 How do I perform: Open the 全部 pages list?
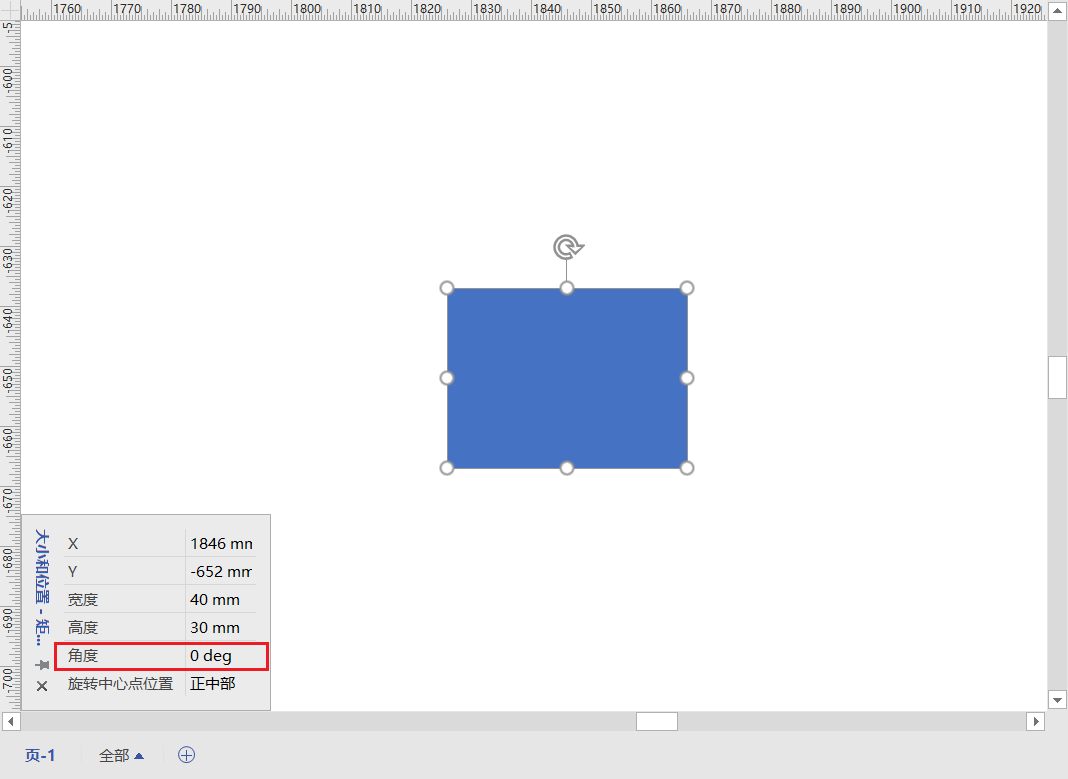pyautogui.click(x=121, y=755)
